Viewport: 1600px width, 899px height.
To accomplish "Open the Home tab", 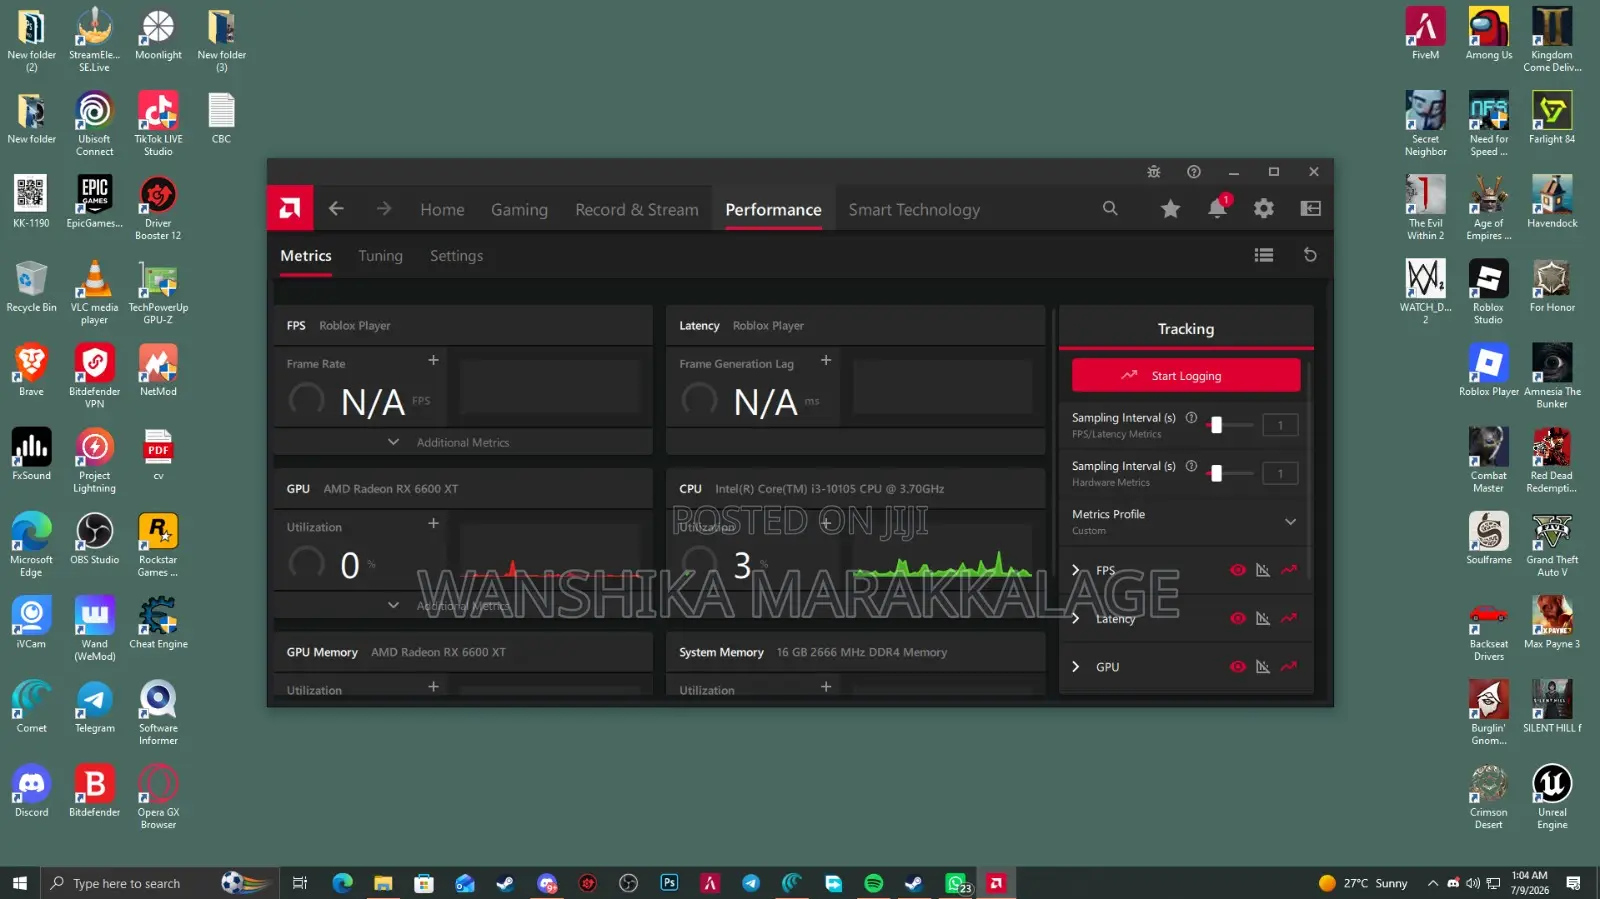I will click(x=442, y=210).
